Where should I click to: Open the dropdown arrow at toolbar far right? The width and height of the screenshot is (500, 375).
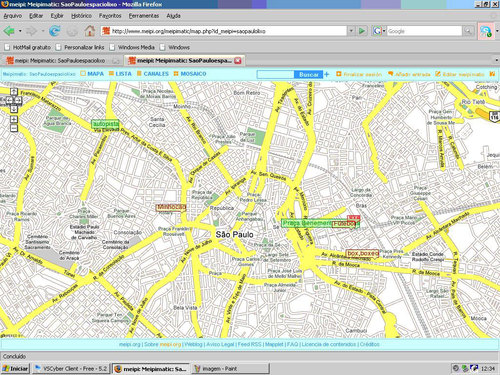(497, 31)
